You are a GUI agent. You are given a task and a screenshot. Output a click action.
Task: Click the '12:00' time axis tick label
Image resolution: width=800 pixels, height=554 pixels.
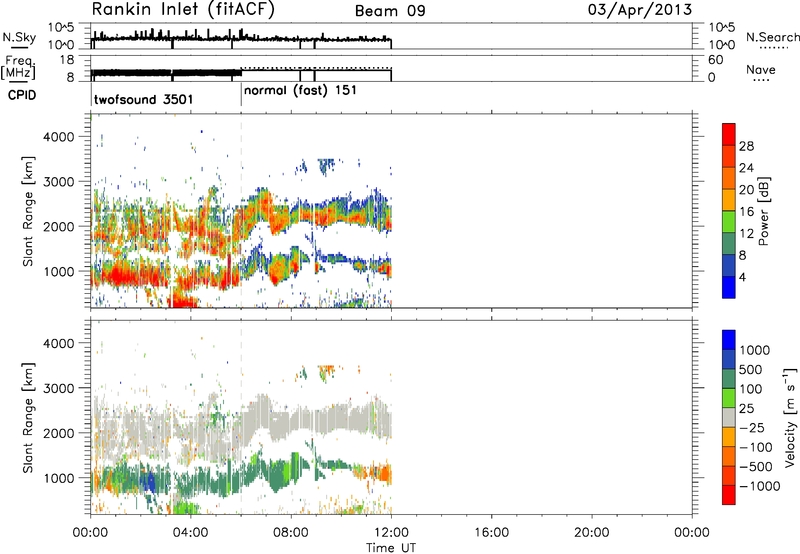[391, 533]
